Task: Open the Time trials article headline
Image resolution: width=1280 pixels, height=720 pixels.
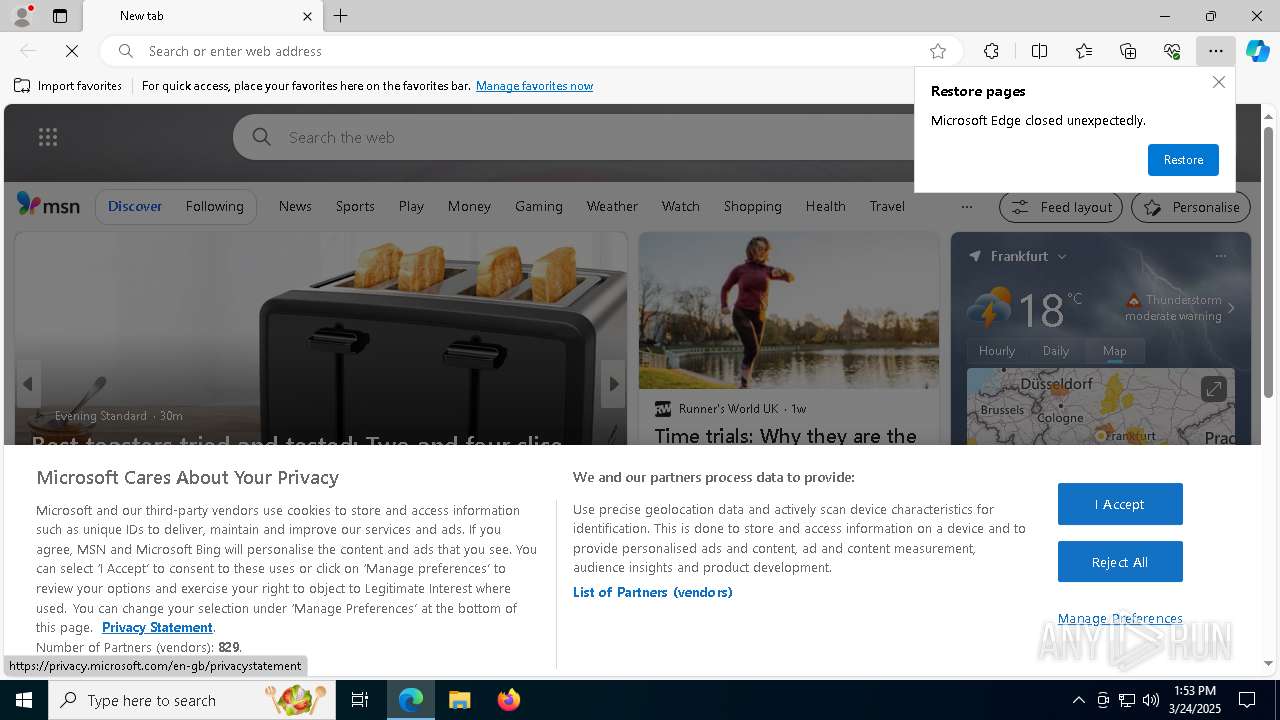Action: coord(785,436)
